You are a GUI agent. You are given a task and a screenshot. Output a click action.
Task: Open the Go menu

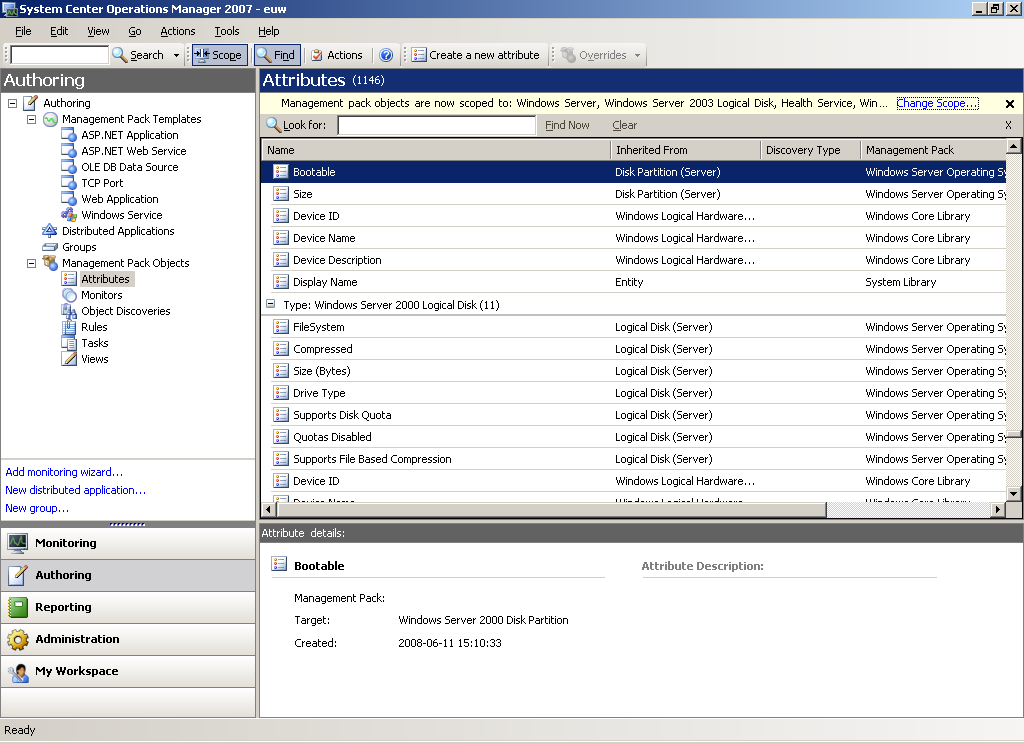(135, 31)
